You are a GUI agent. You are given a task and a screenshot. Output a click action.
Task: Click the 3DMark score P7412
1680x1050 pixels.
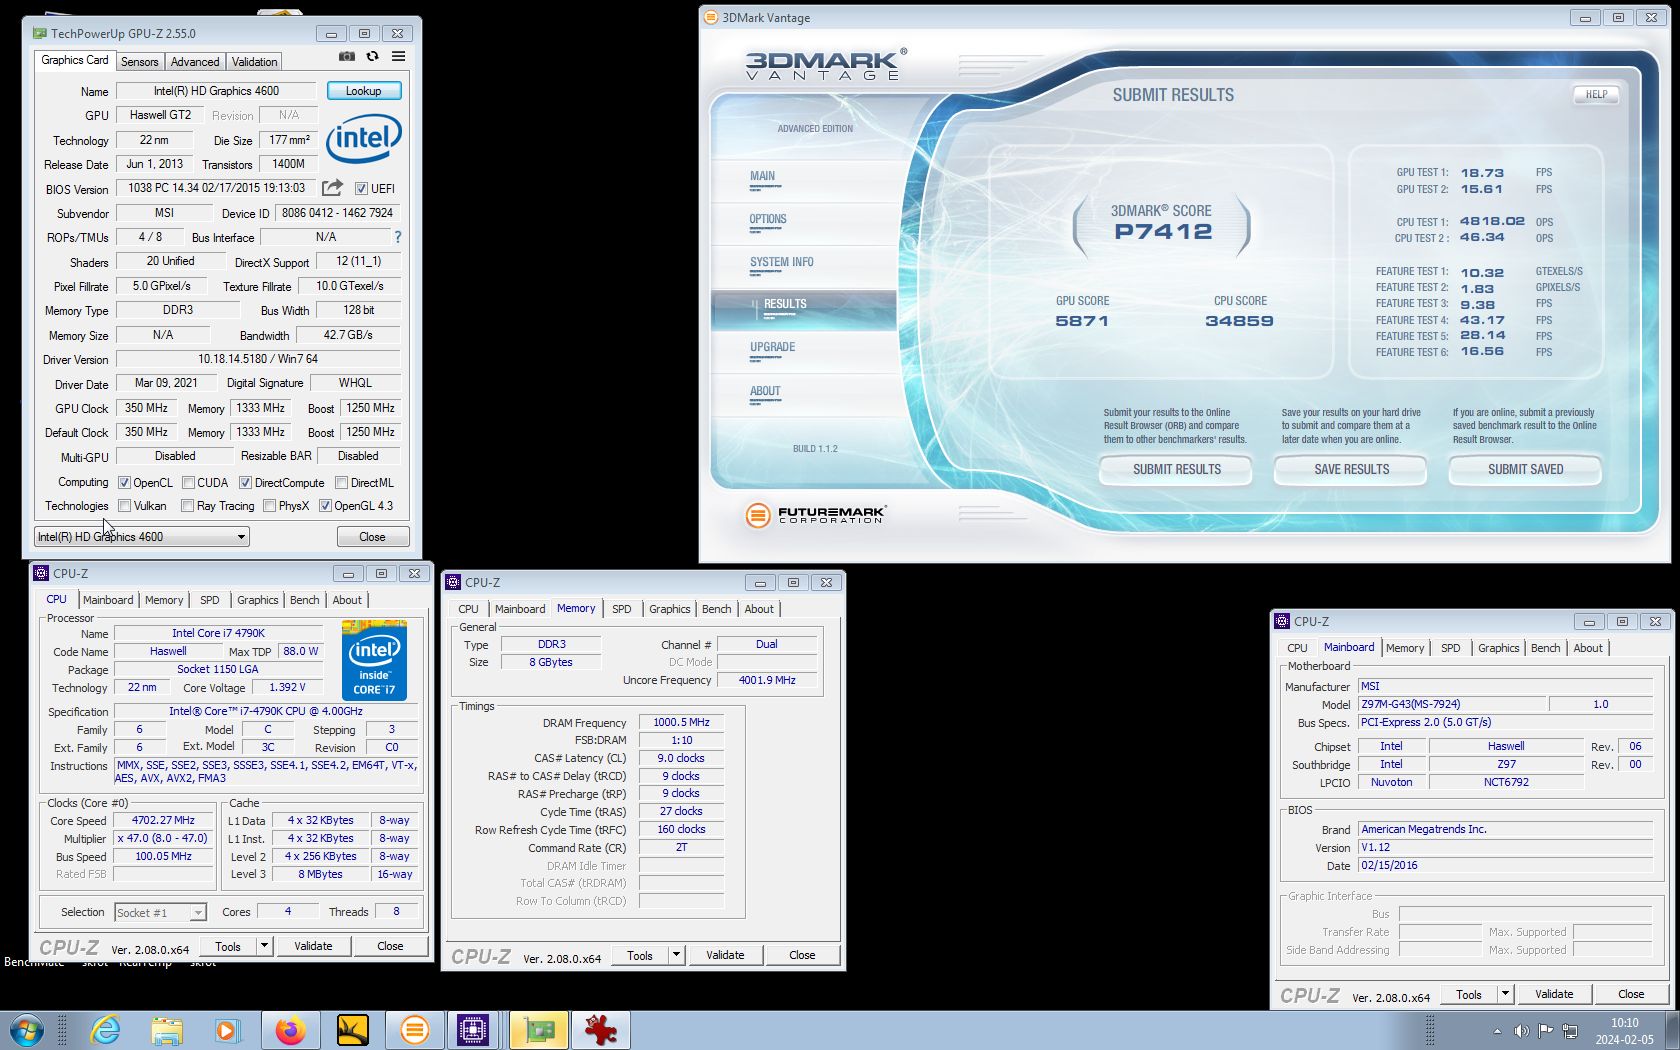(x=1163, y=231)
